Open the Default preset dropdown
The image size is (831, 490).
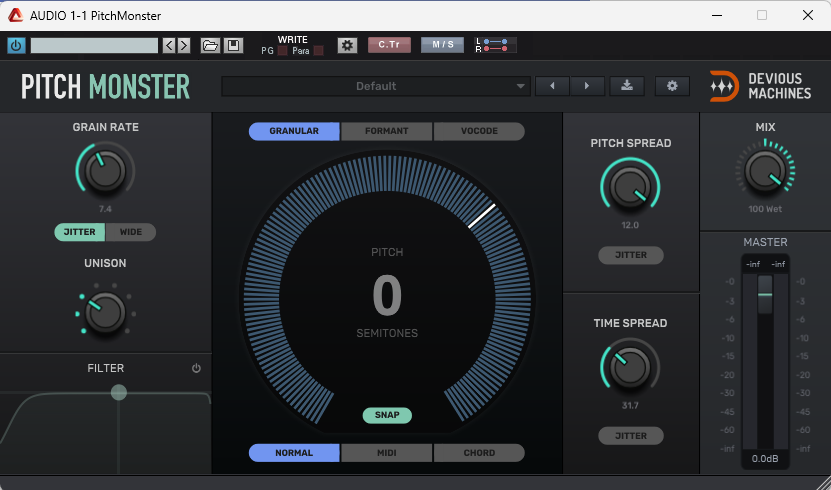point(376,86)
